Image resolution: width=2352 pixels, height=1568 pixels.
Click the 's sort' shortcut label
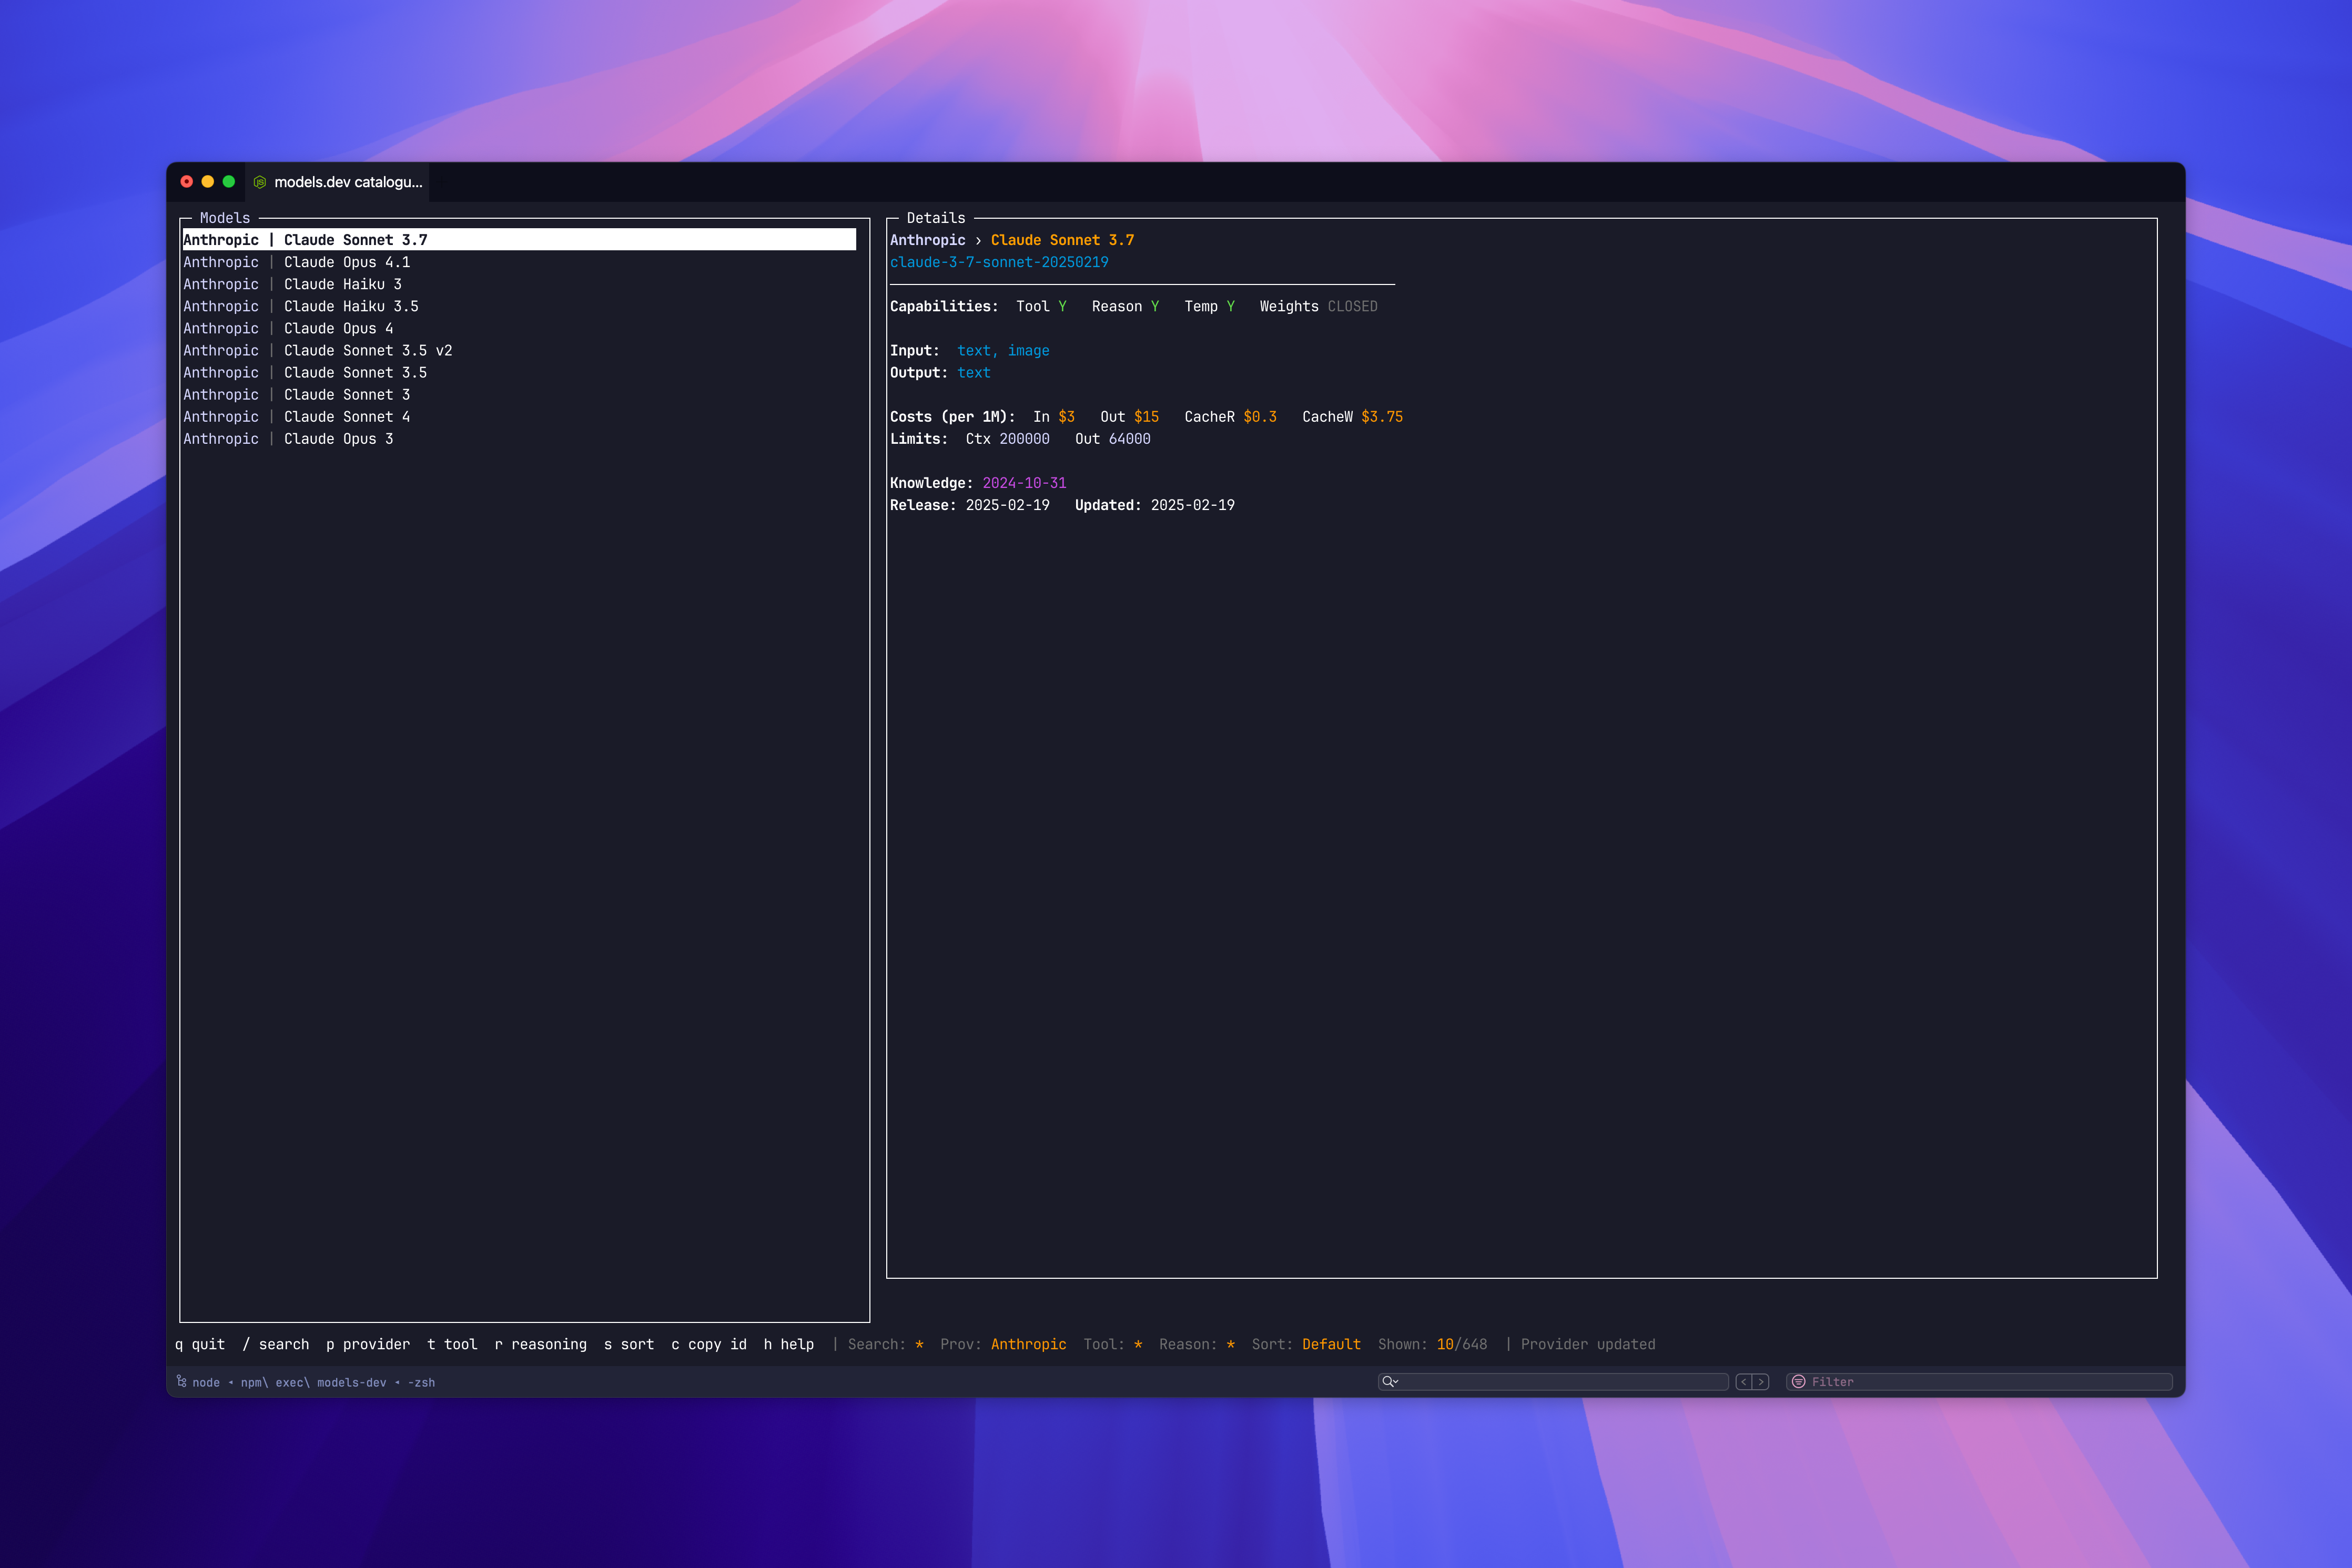point(628,1344)
